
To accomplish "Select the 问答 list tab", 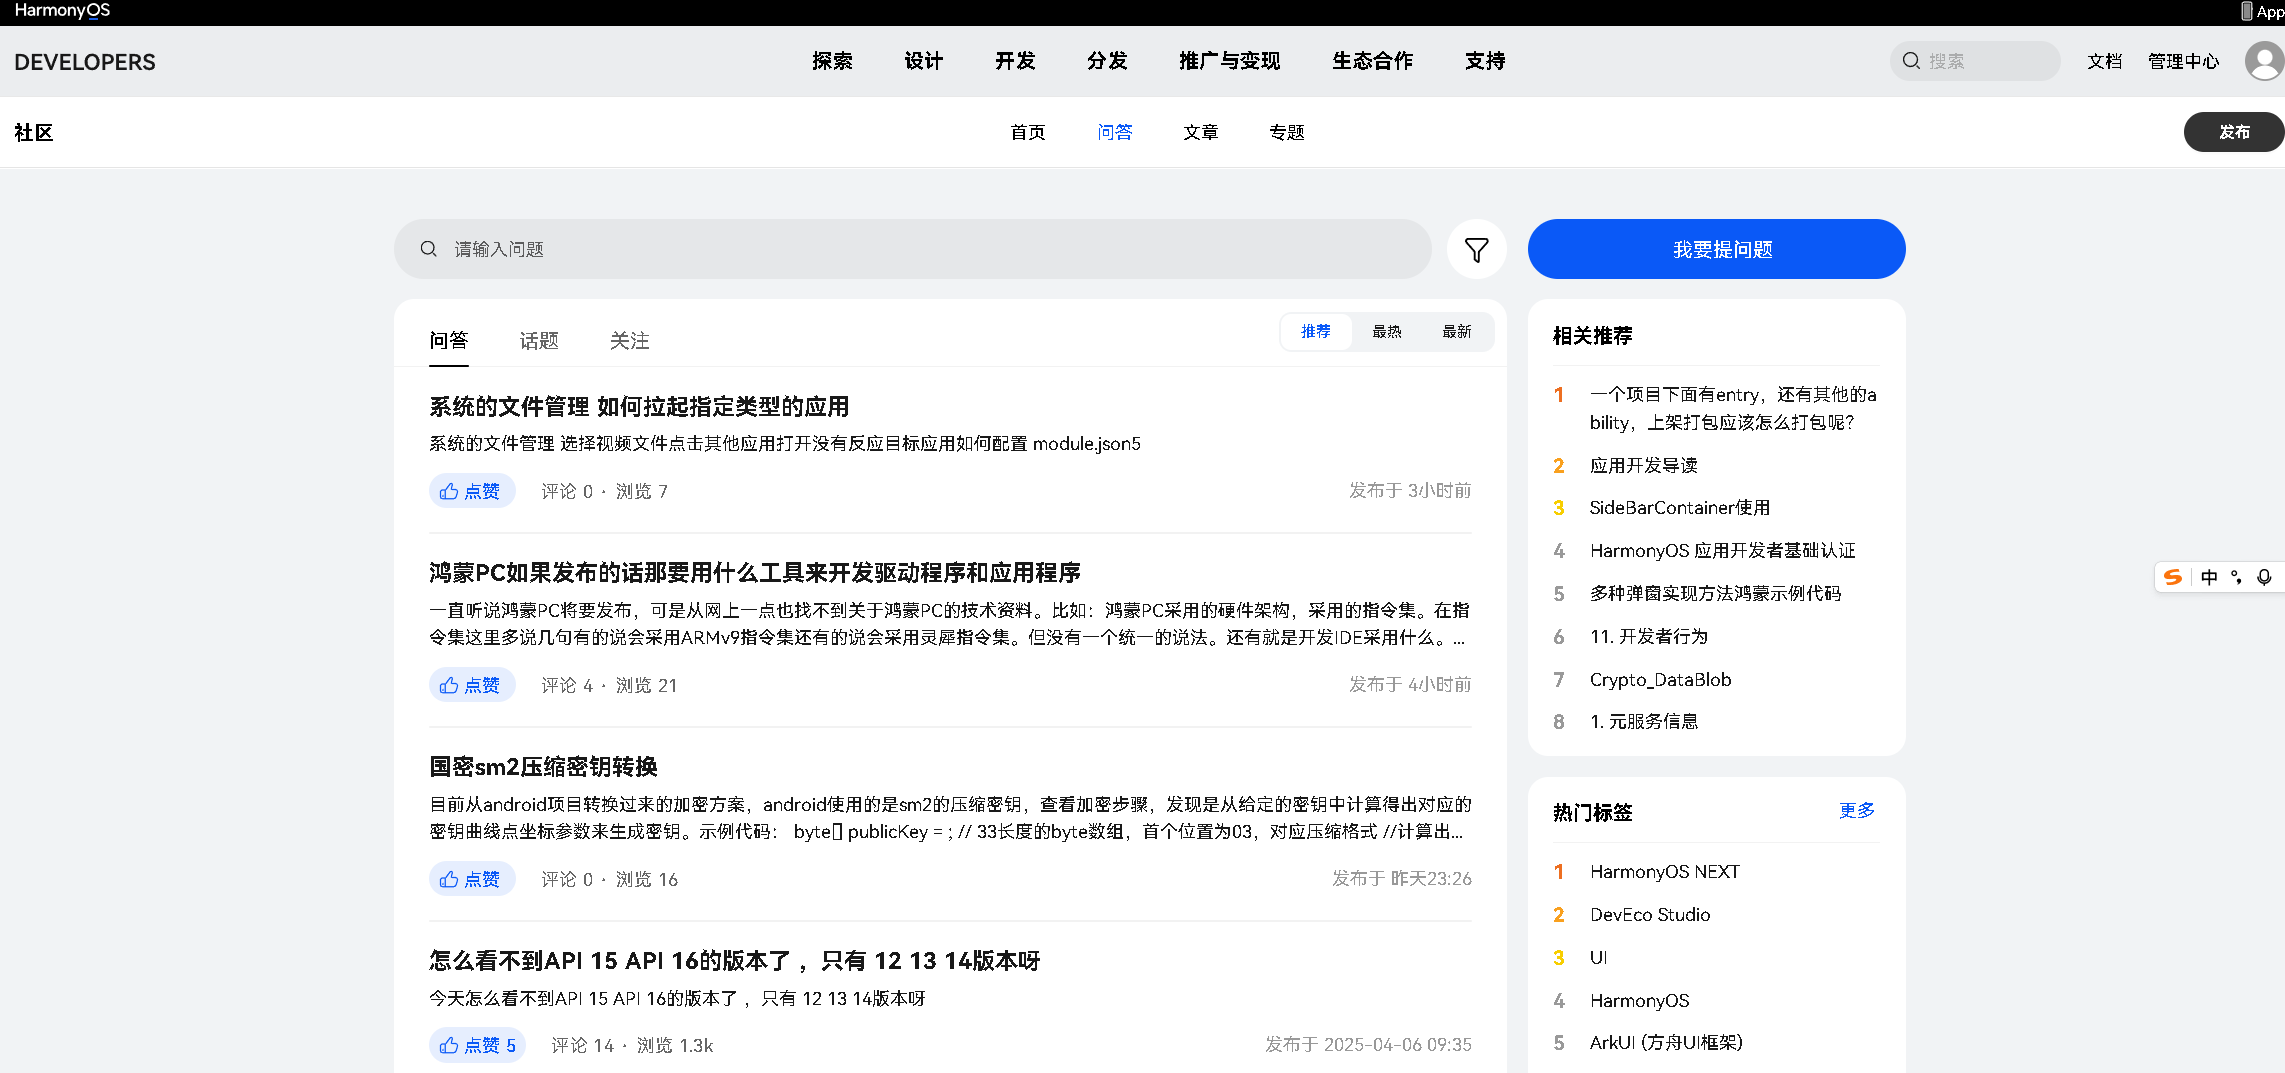I will point(449,341).
